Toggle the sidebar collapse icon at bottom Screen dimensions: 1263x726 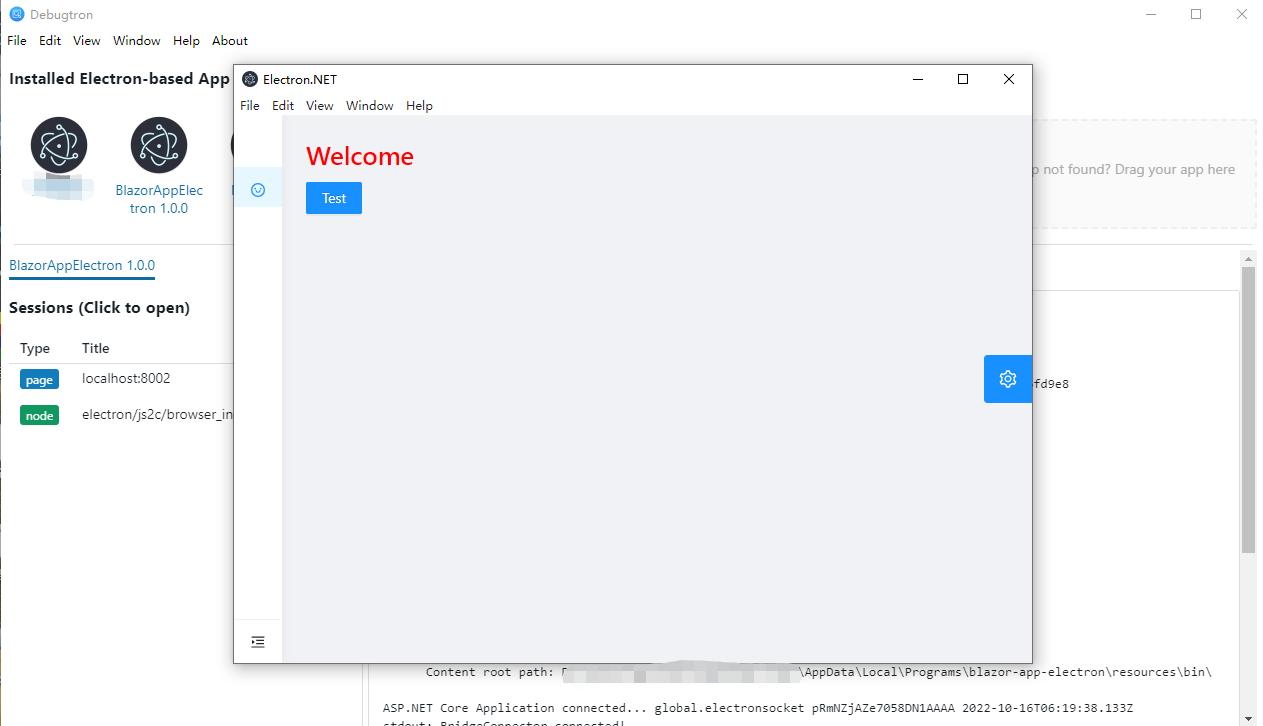pyautogui.click(x=258, y=642)
